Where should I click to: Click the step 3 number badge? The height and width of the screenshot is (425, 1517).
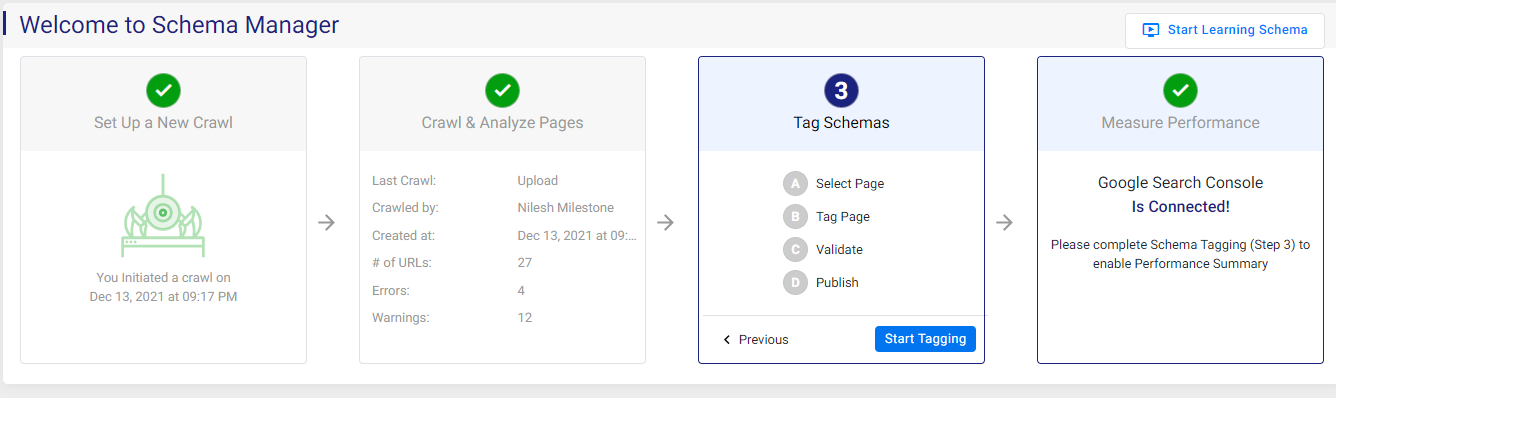(841, 91)
